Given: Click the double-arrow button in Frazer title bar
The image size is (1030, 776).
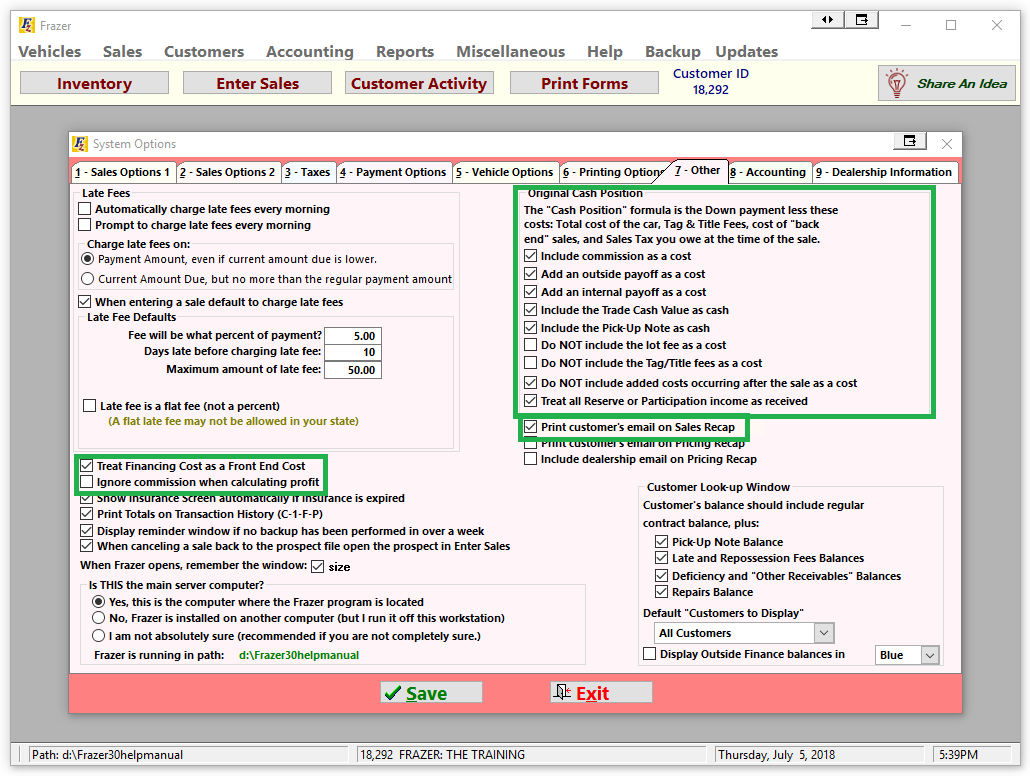Looking at the screenshot, I should [x=828, y=20].
